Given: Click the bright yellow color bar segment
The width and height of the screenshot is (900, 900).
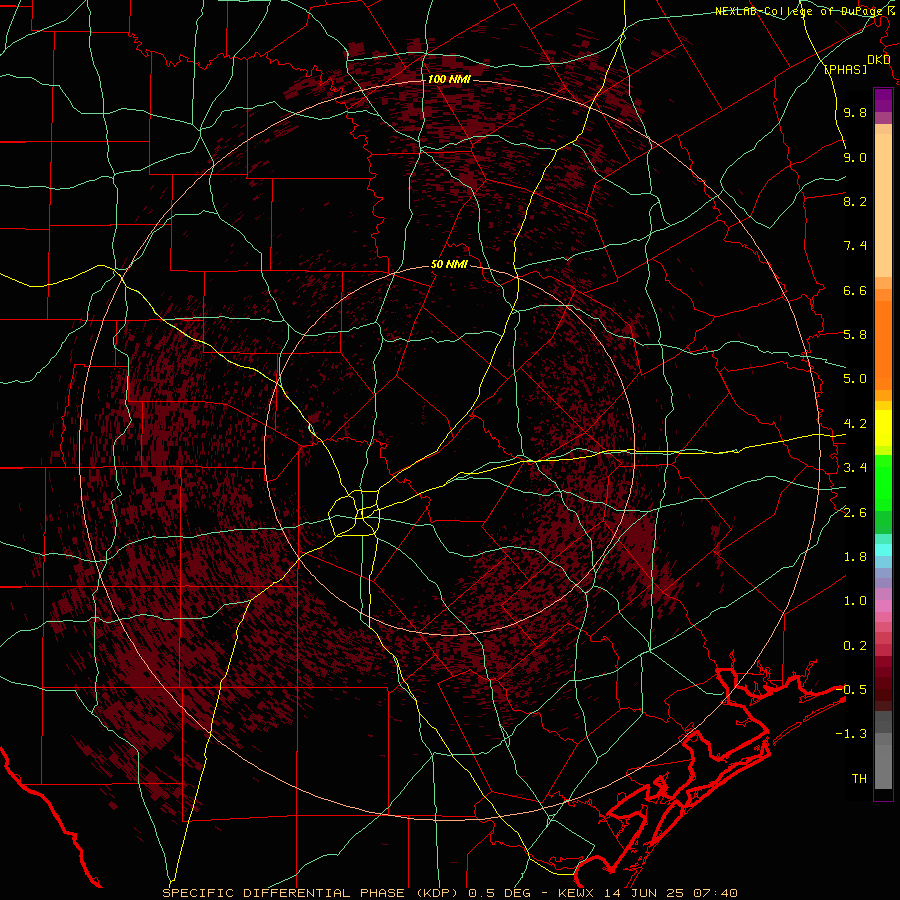Looking at the screenshot, I should coord(883,428).
